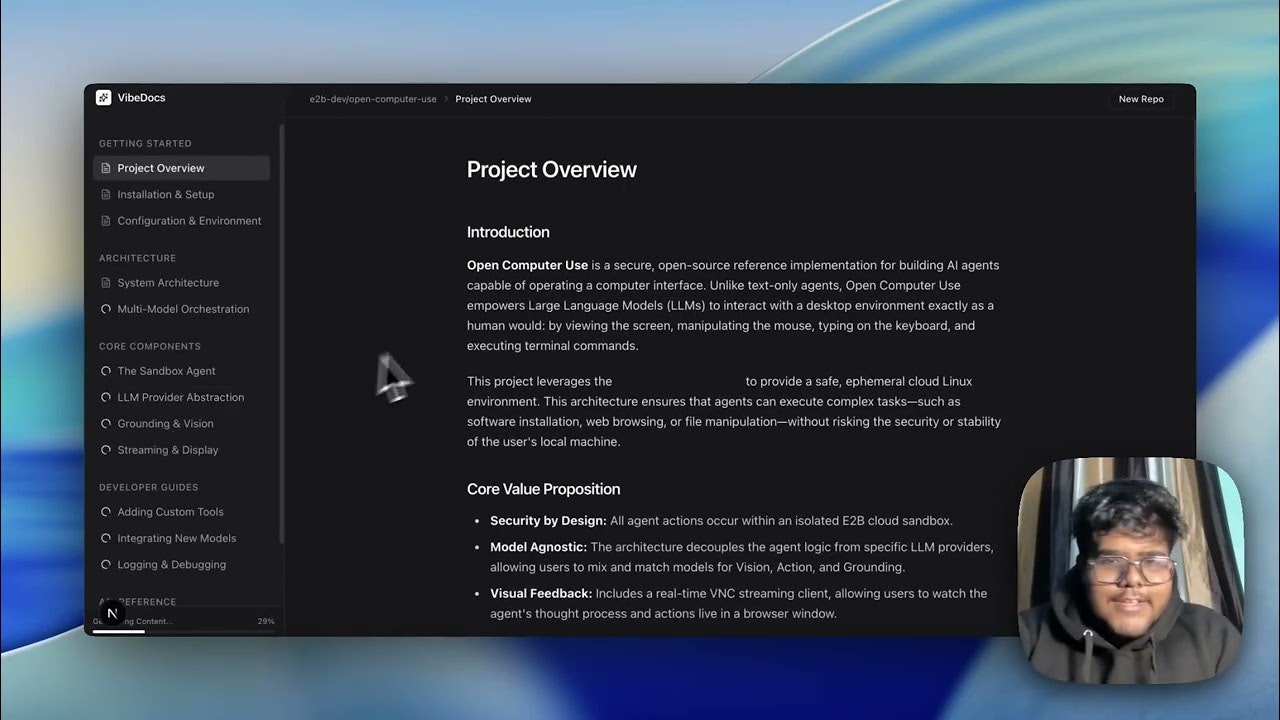
Task: Collapse the DEVELOPER GUIDES section
Action: 148,486
